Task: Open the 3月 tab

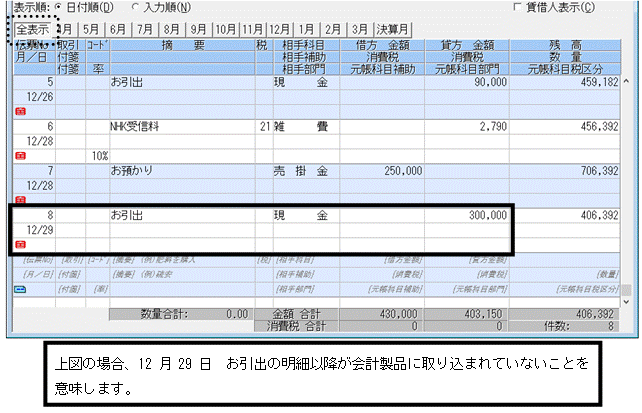Action: pos(359,29)
